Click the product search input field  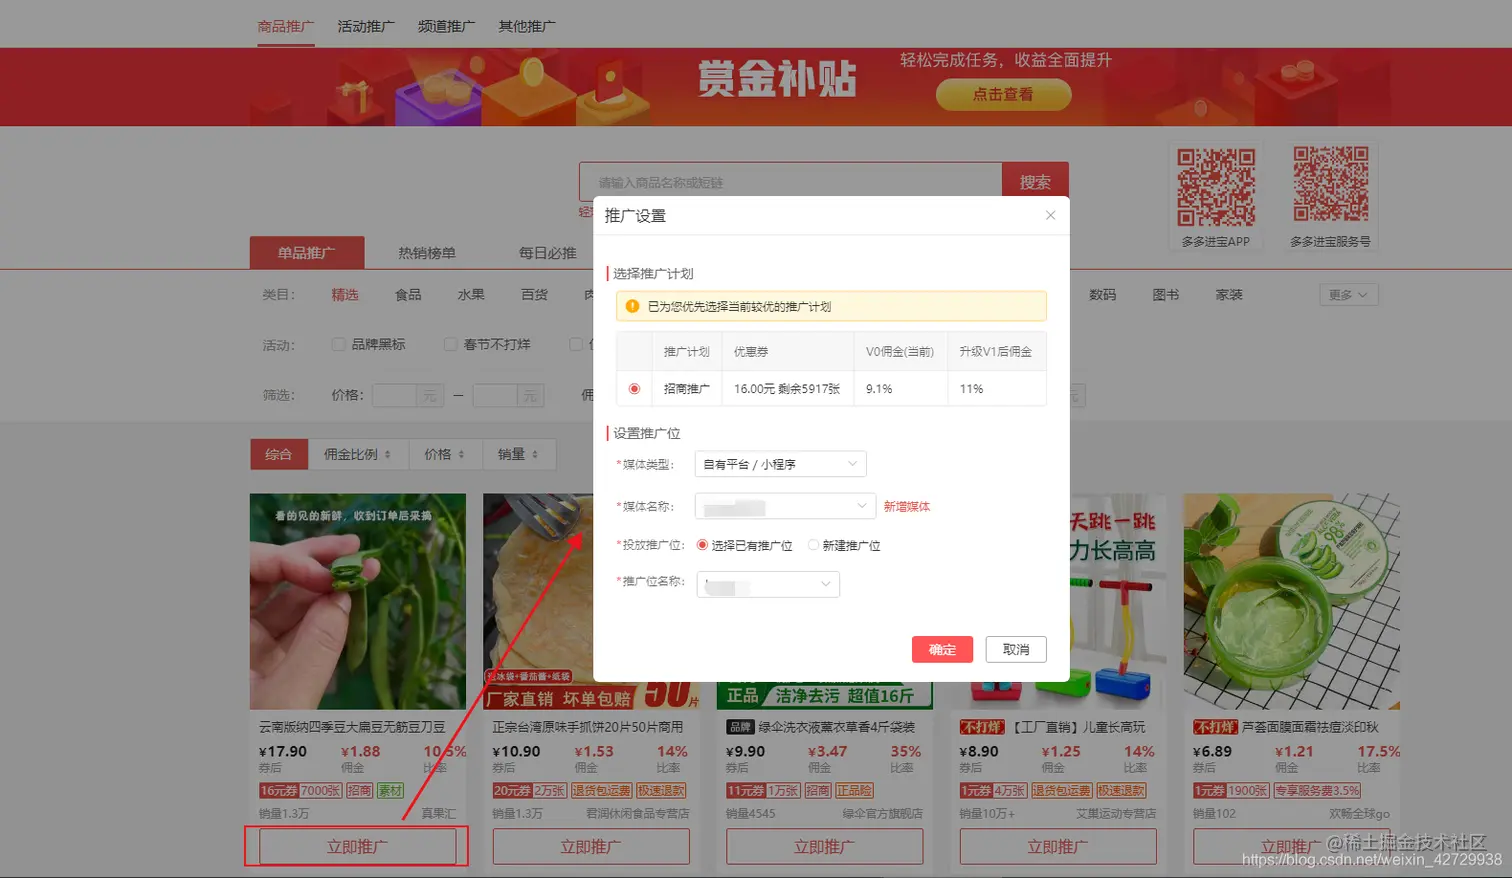click(x=791, y=182)
